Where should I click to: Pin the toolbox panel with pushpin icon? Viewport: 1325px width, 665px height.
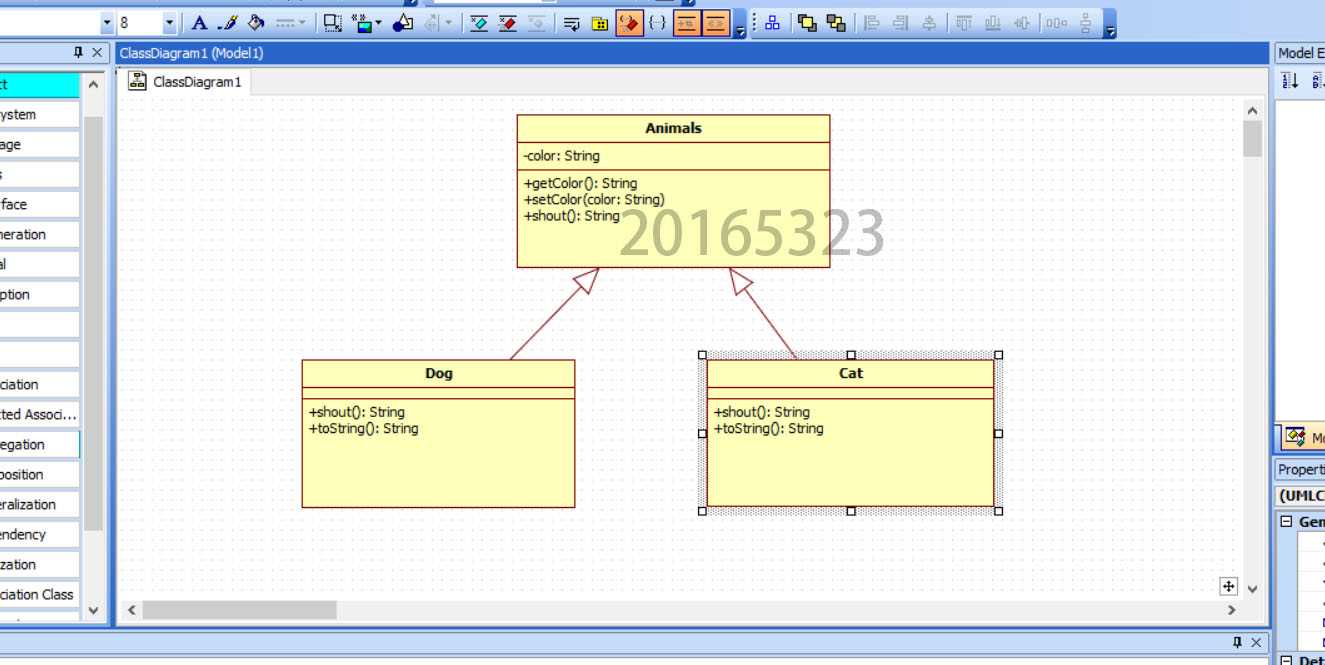pos(78,53)
